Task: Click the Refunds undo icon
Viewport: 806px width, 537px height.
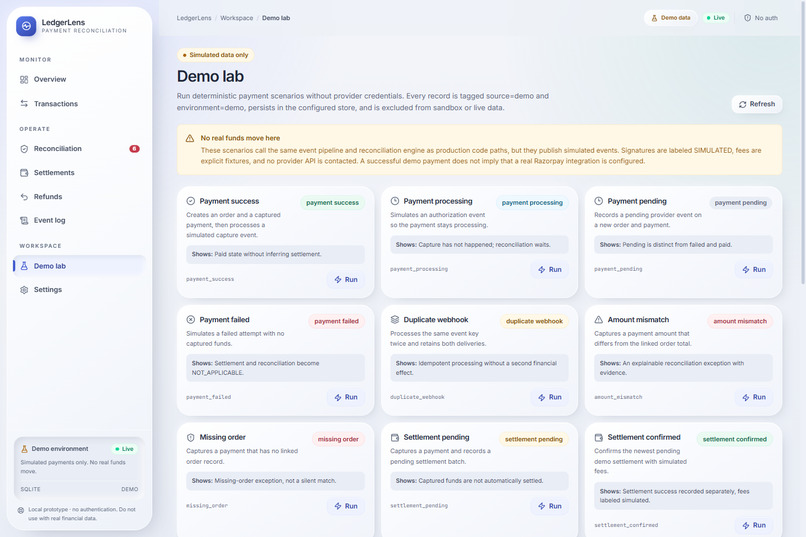Action: [x=24, y=197]
